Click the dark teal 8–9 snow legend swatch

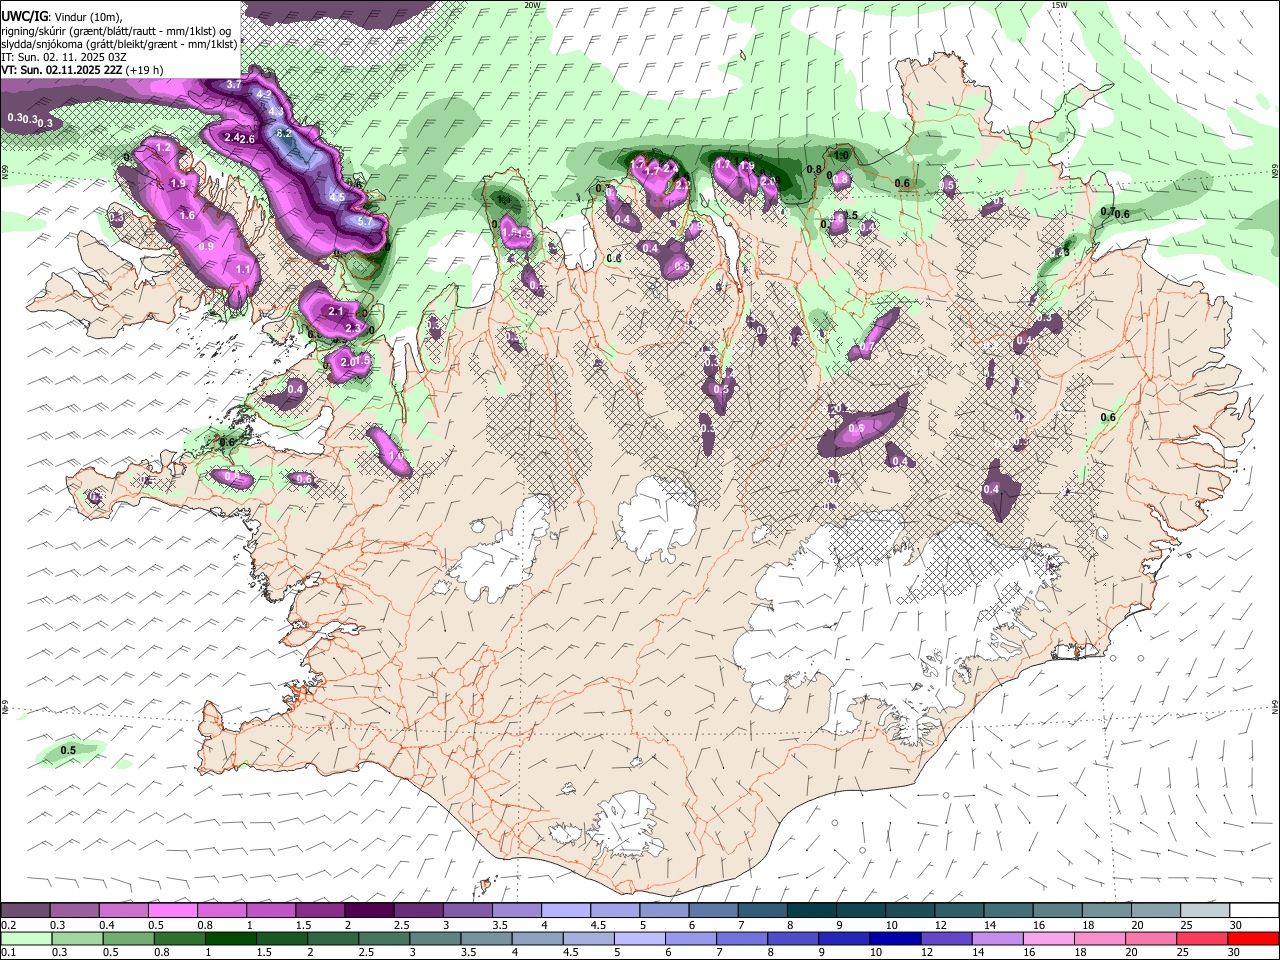(812, 911)
